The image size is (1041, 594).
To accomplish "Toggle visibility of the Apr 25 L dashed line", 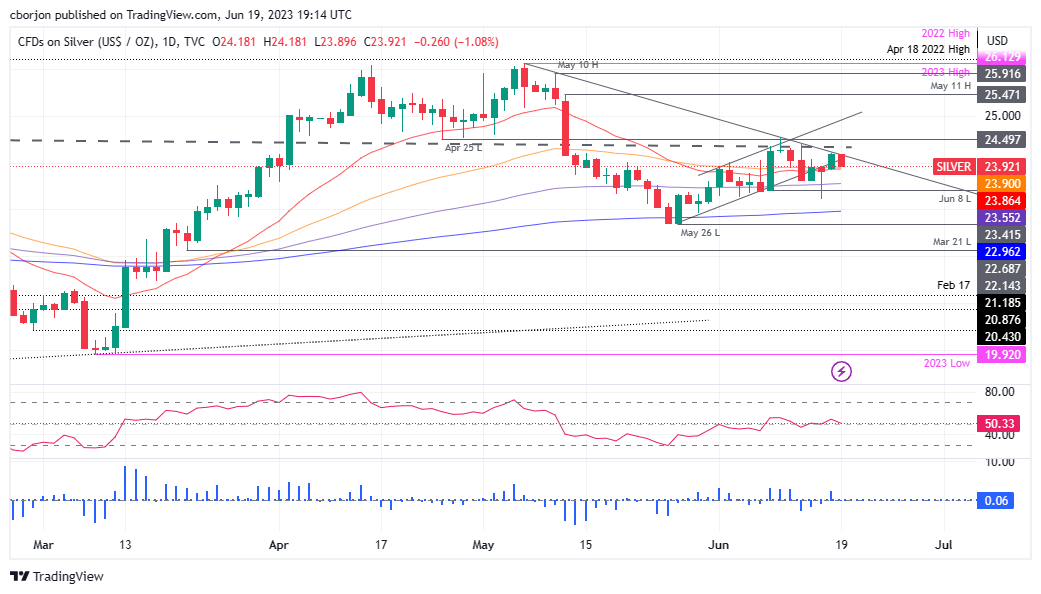I will (x=461, y=146).
